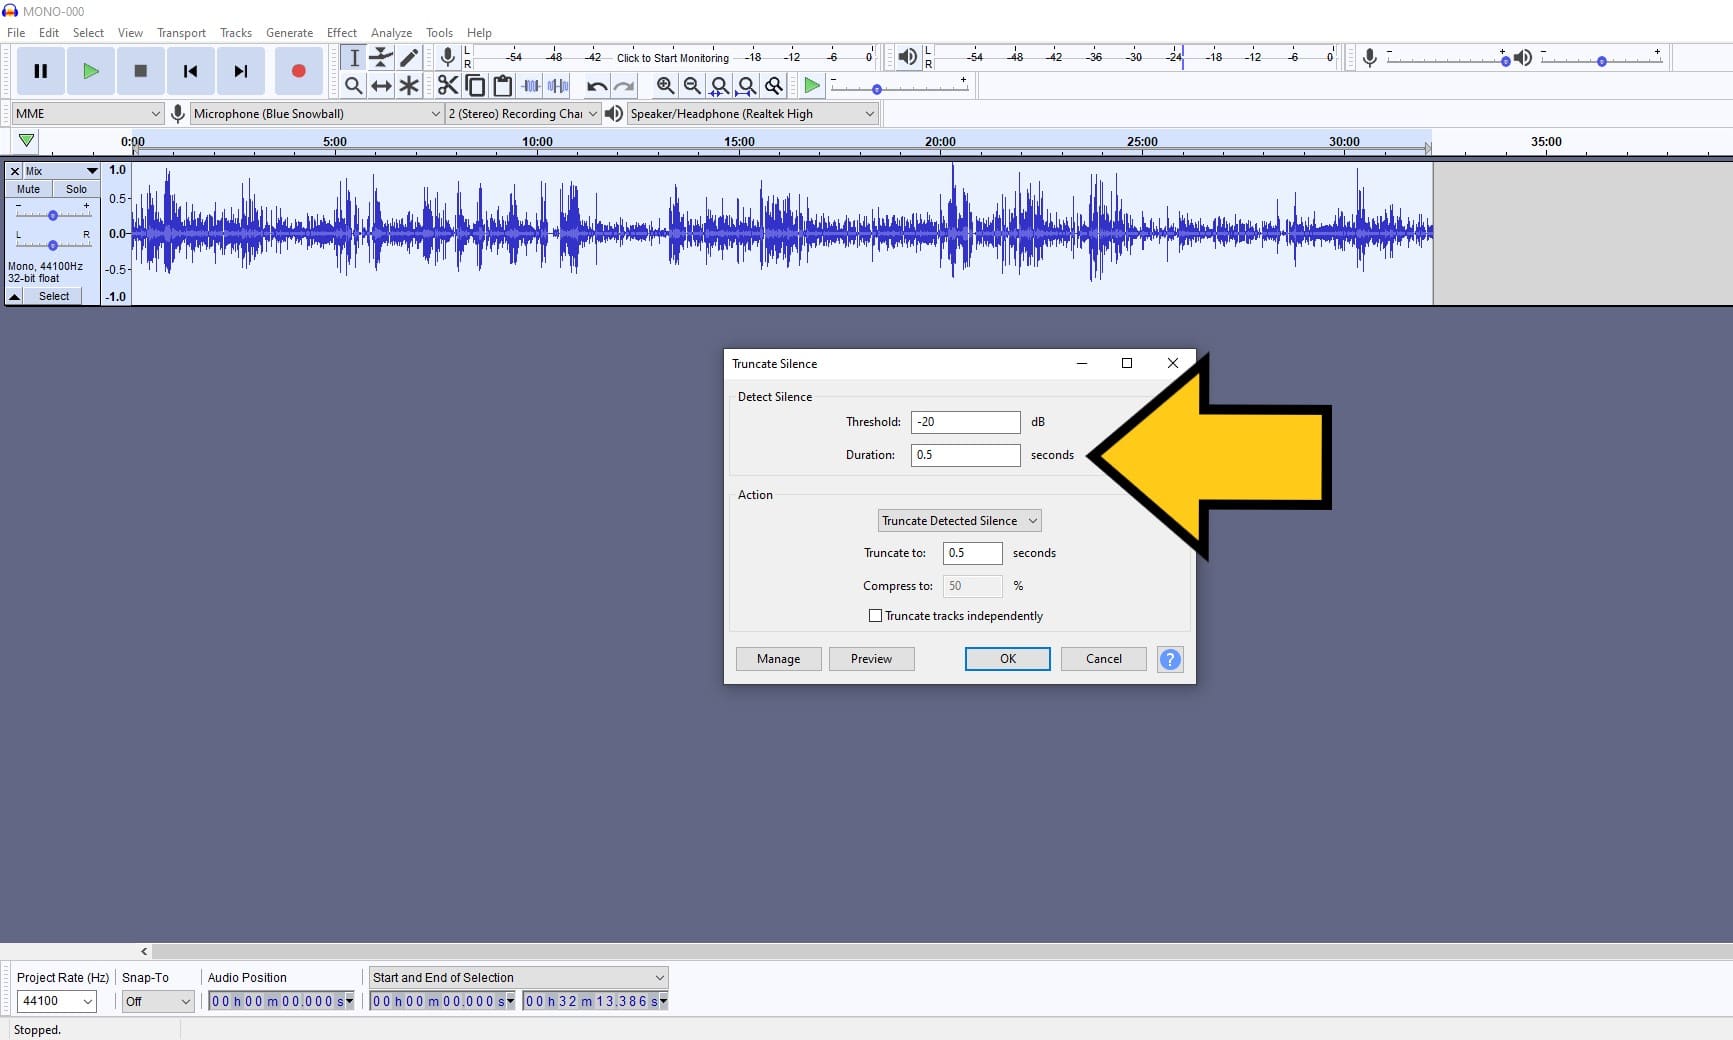Adjust the track gain slider
Viewport: 1733px width, 1040px height.
coord(52,213)
